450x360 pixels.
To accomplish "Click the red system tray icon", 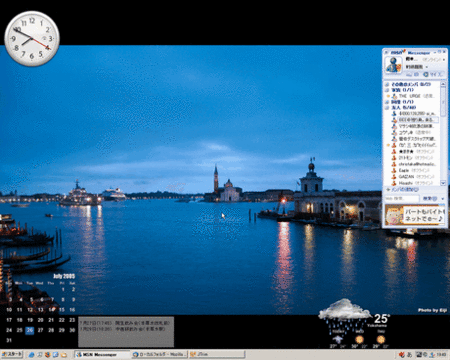I will [402, 354].
